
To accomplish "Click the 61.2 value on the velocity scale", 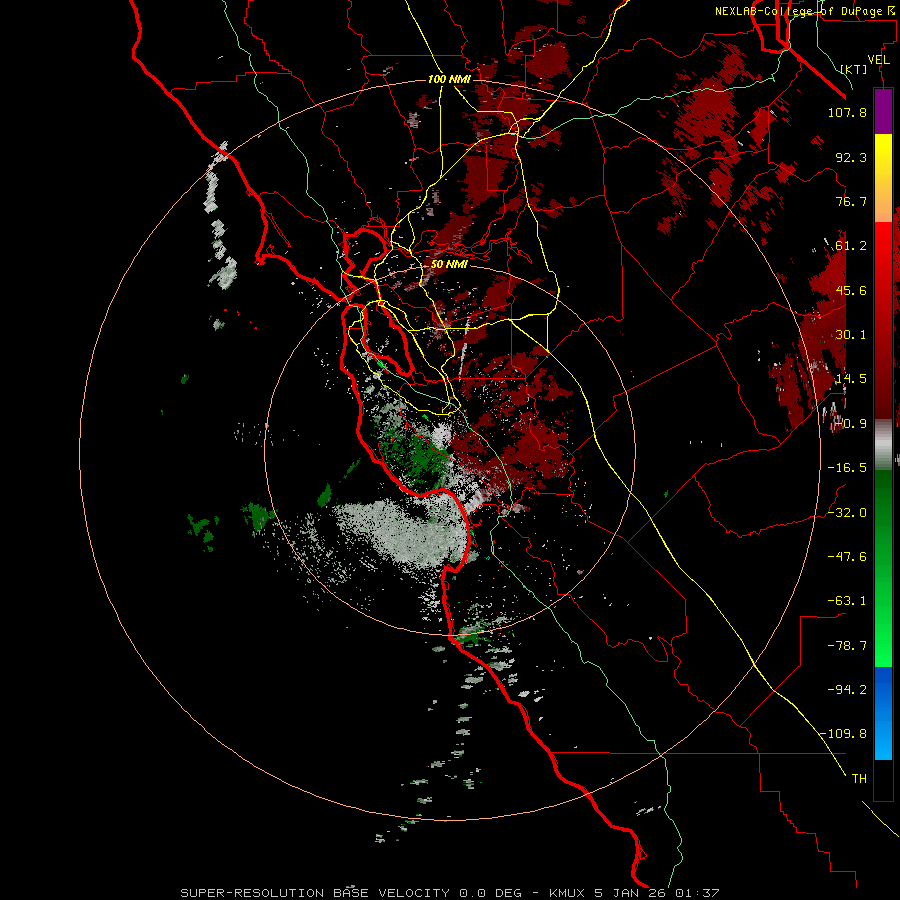I will [x=851, y=246].
